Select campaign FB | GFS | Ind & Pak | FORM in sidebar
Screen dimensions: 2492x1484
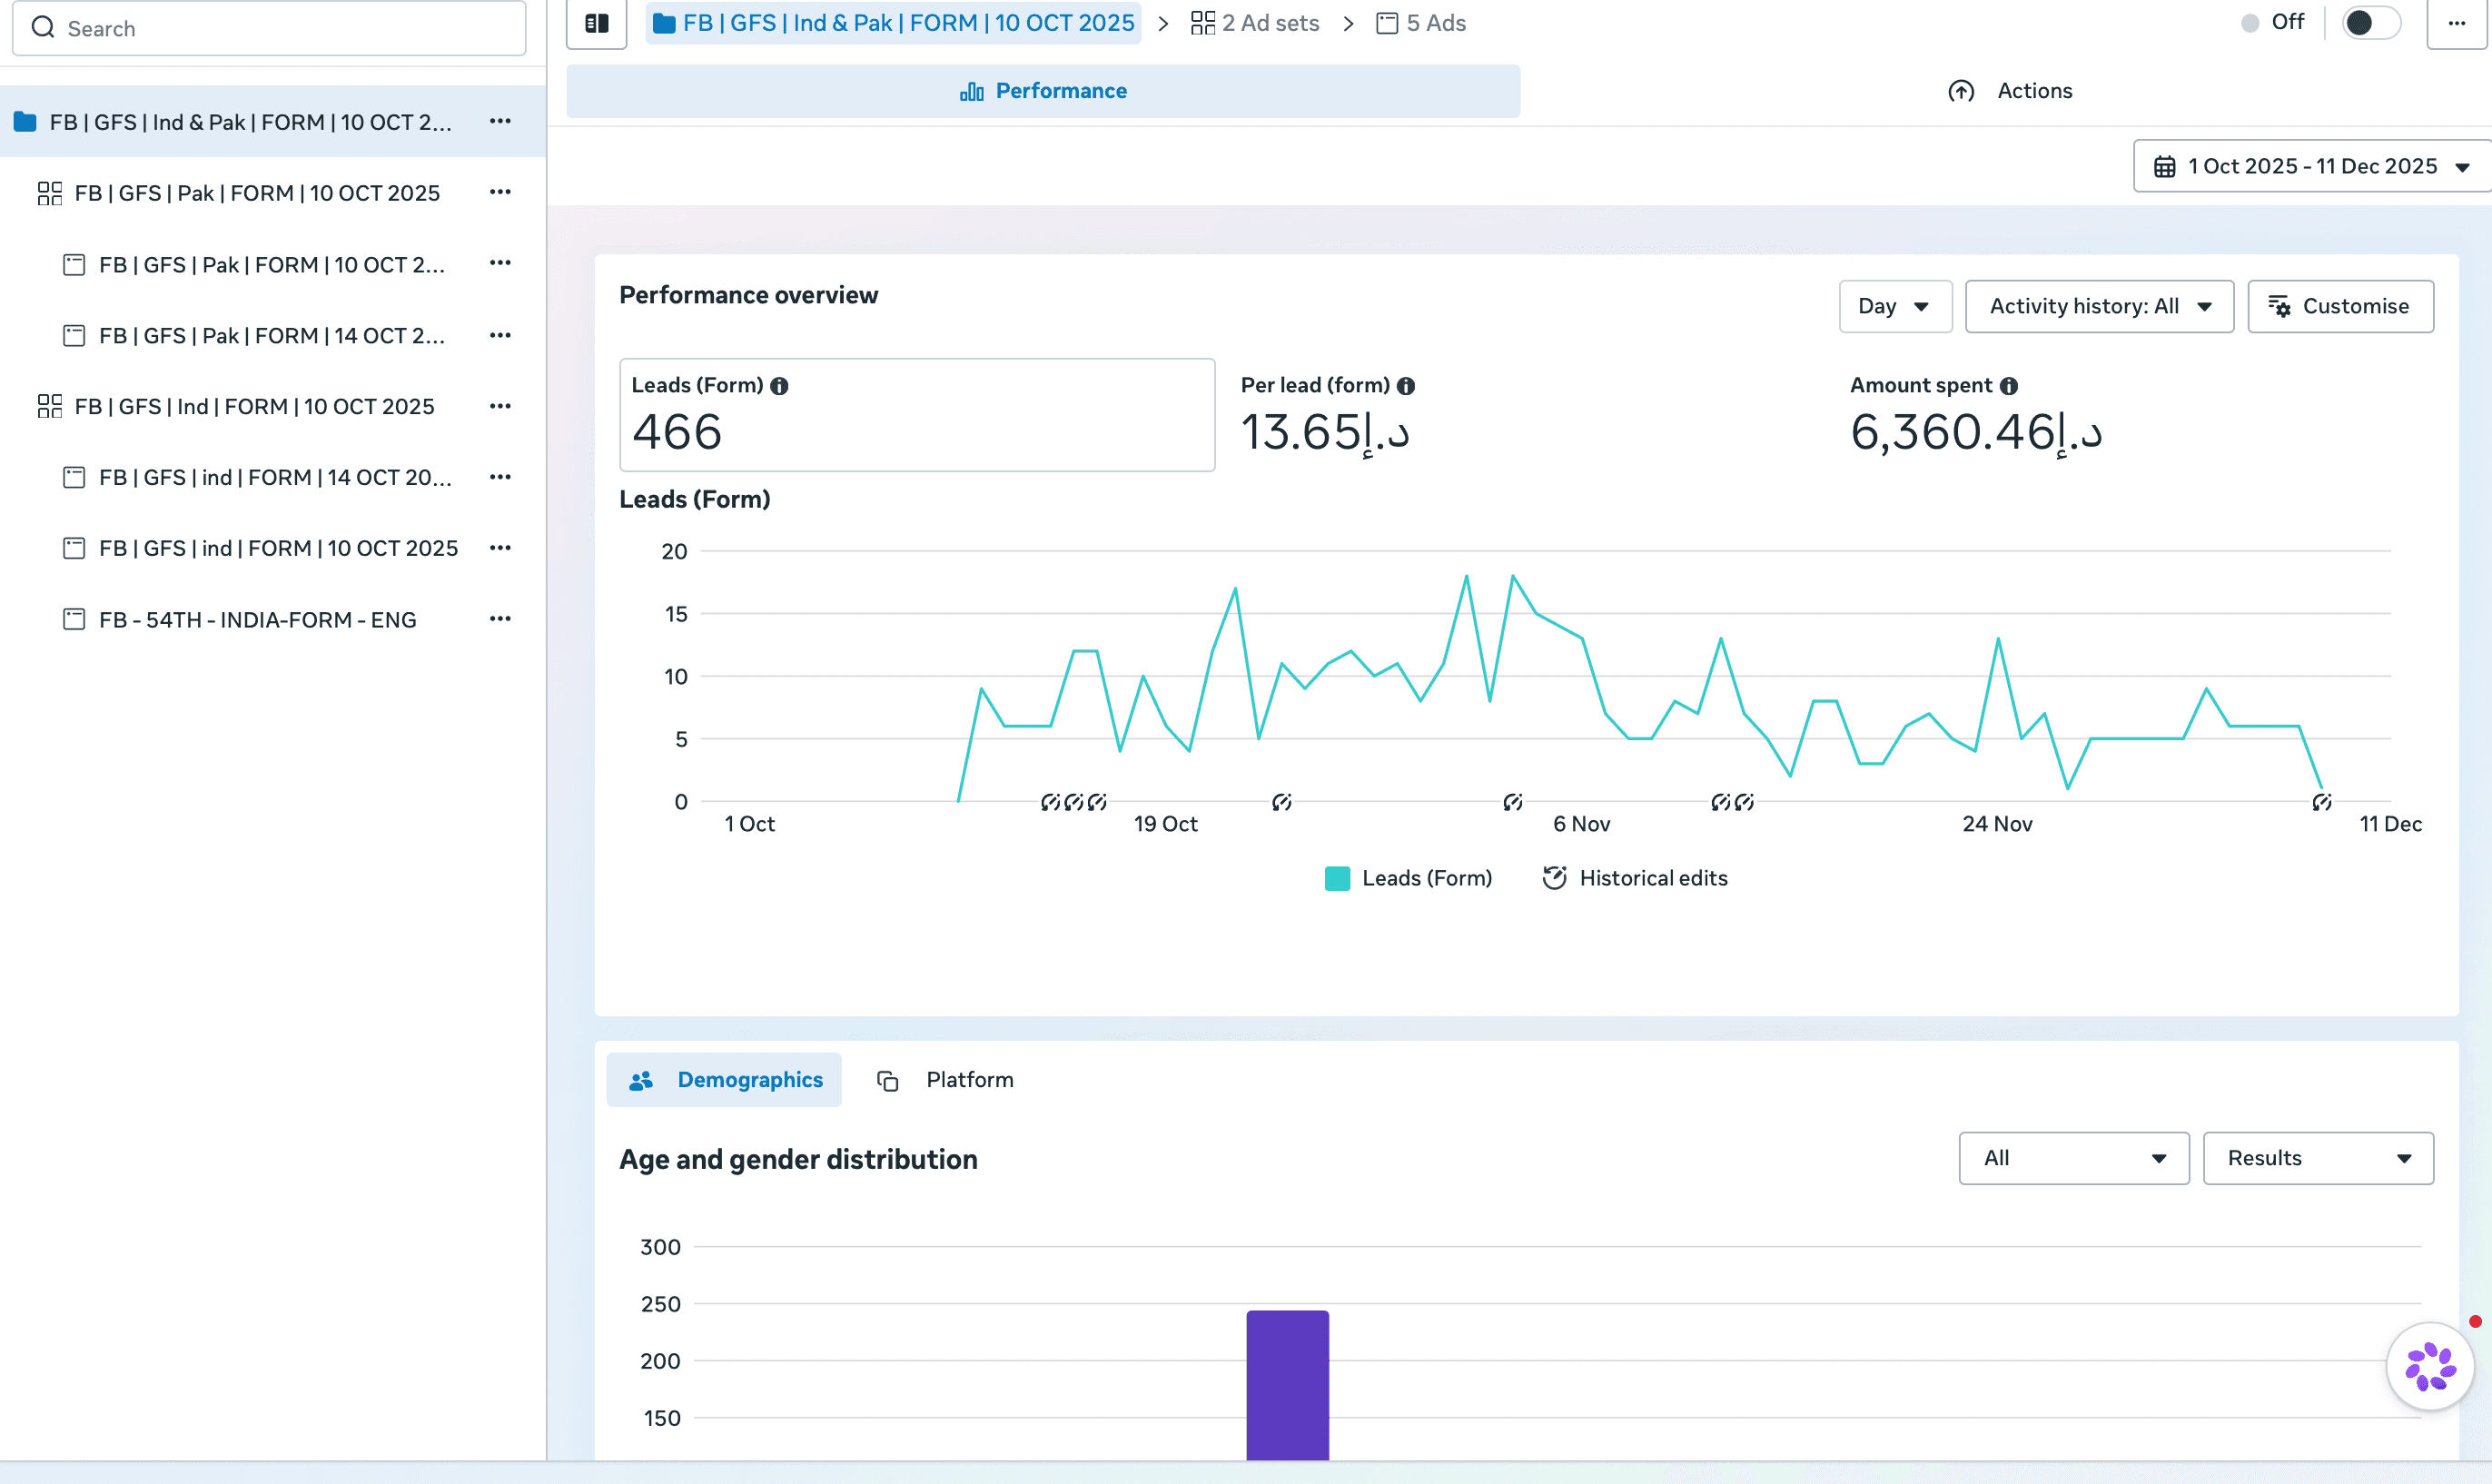273,121
